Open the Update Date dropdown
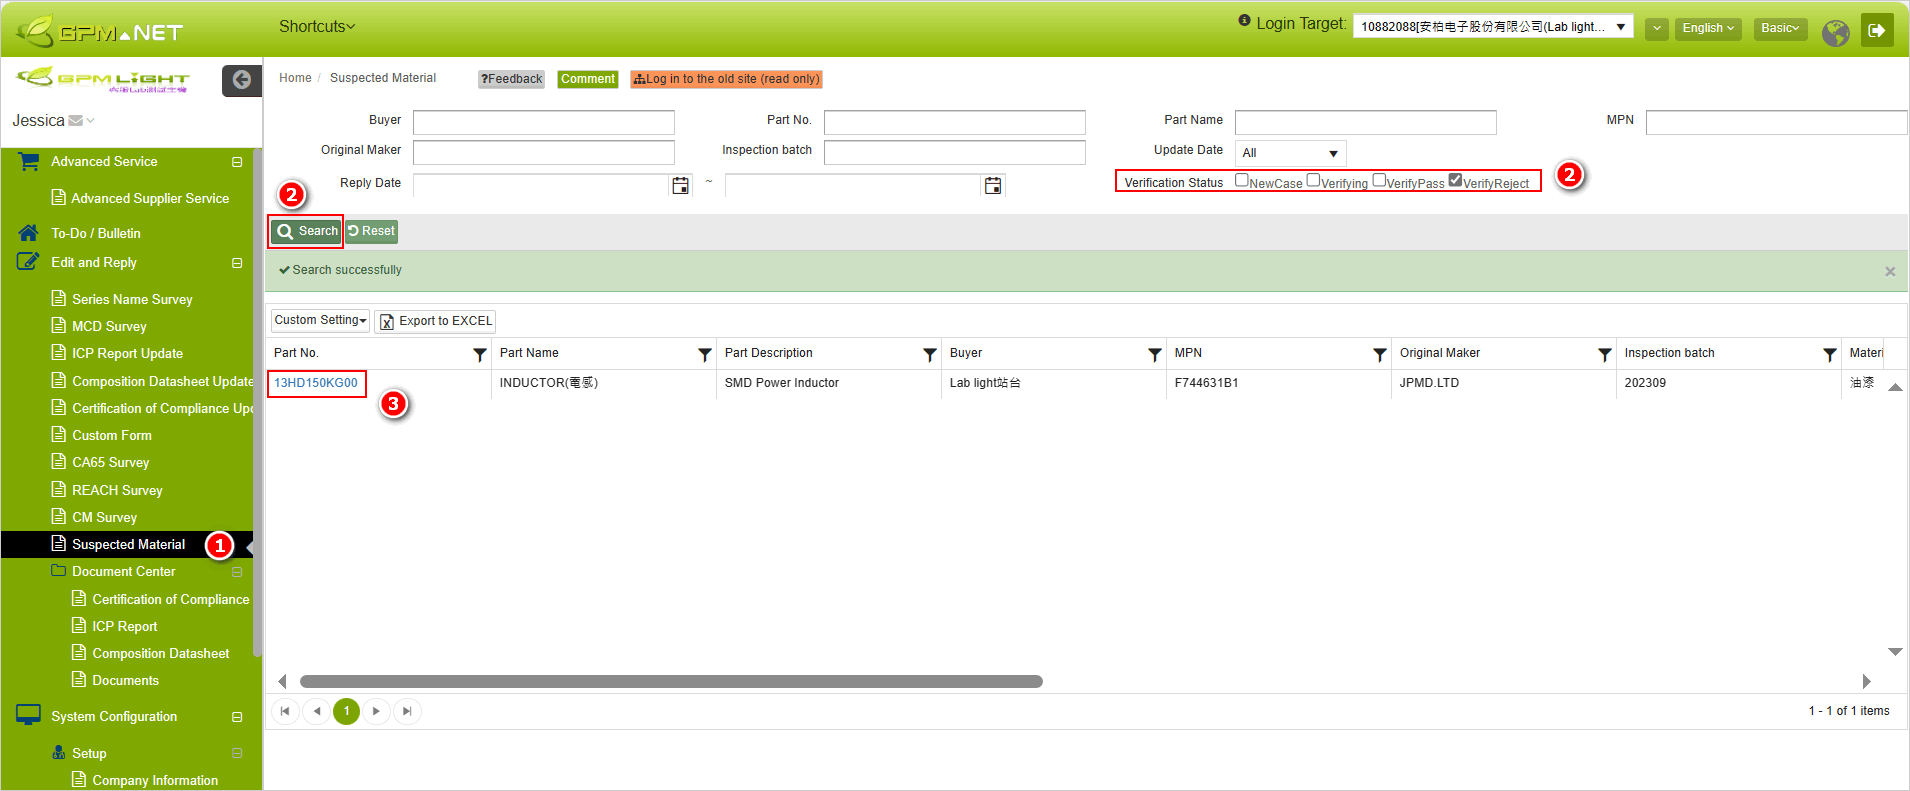1910x791 pixels. [x=1291, y=153]
